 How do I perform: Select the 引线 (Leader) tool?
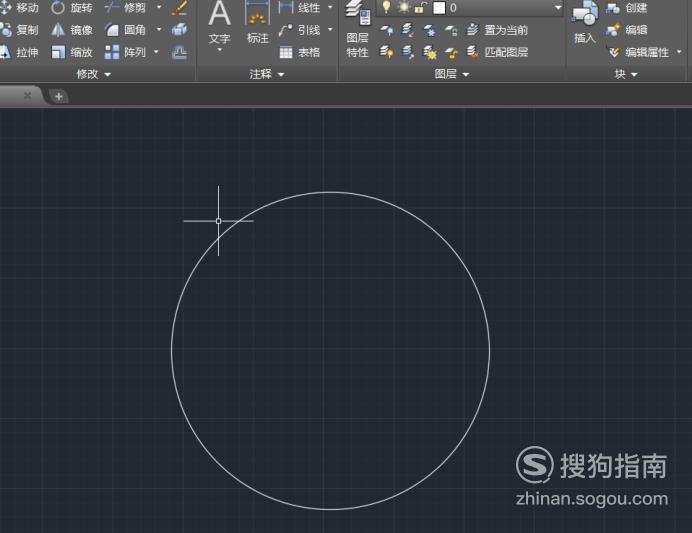(x=300, y=30)
